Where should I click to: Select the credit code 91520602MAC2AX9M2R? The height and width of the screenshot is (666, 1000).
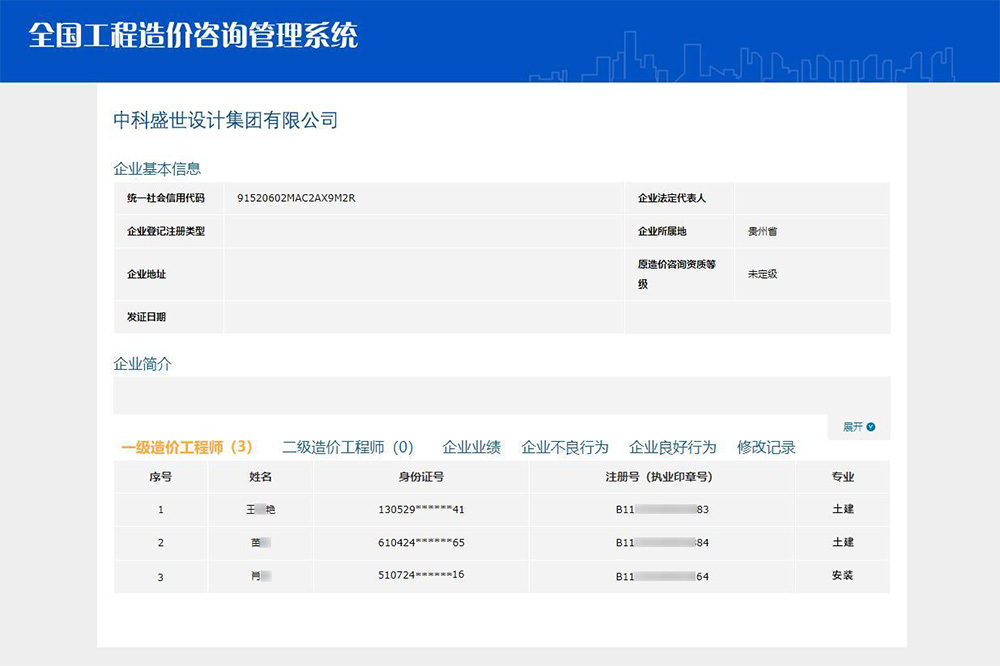[x=296, y=198]
